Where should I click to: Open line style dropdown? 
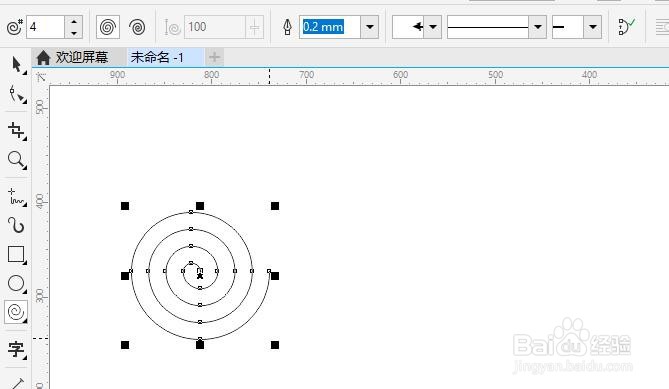point(538,27)
